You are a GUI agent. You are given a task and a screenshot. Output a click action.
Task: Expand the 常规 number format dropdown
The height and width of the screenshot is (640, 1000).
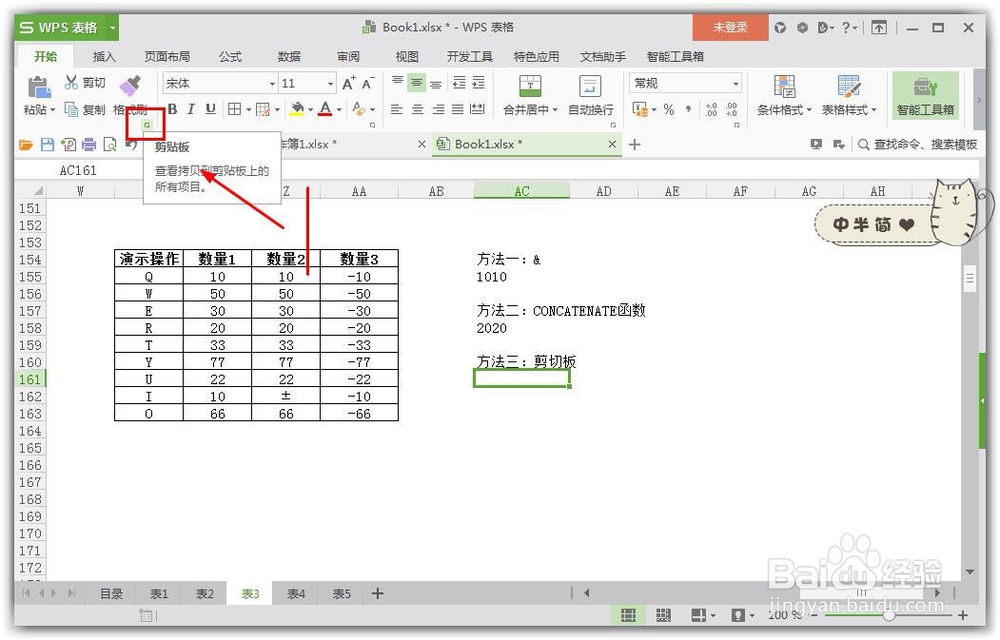pos(736,83)
